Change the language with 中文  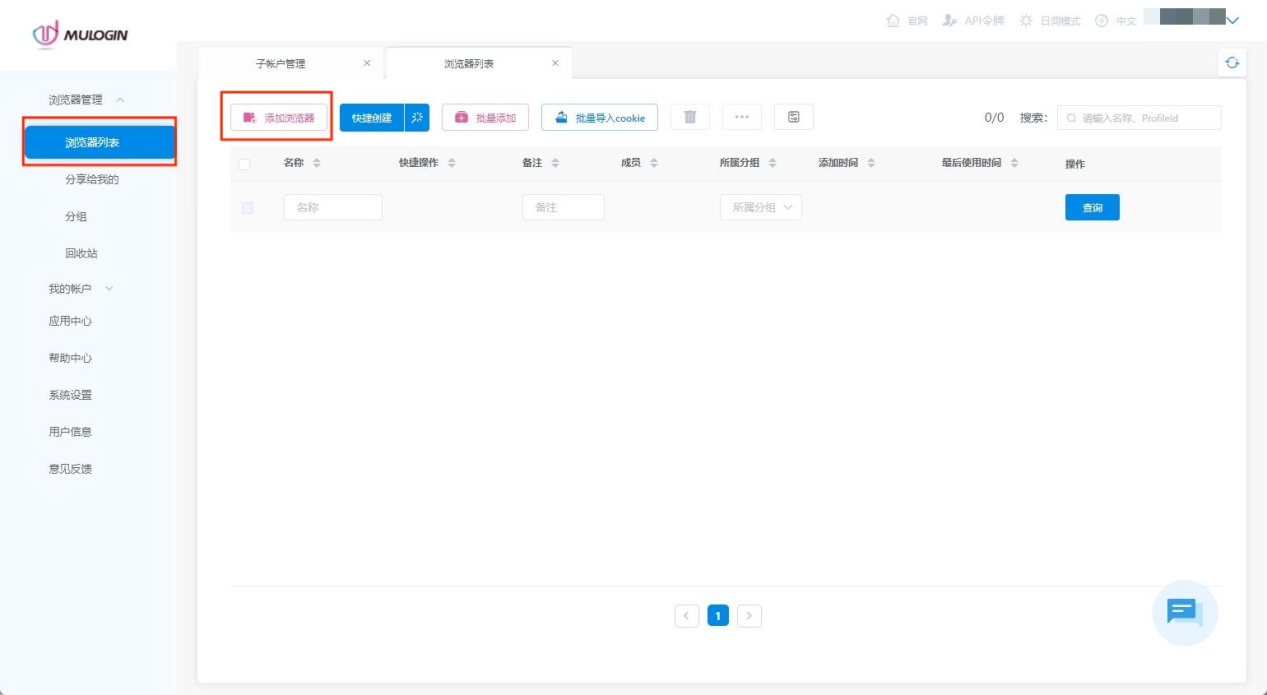point(1116,20)
